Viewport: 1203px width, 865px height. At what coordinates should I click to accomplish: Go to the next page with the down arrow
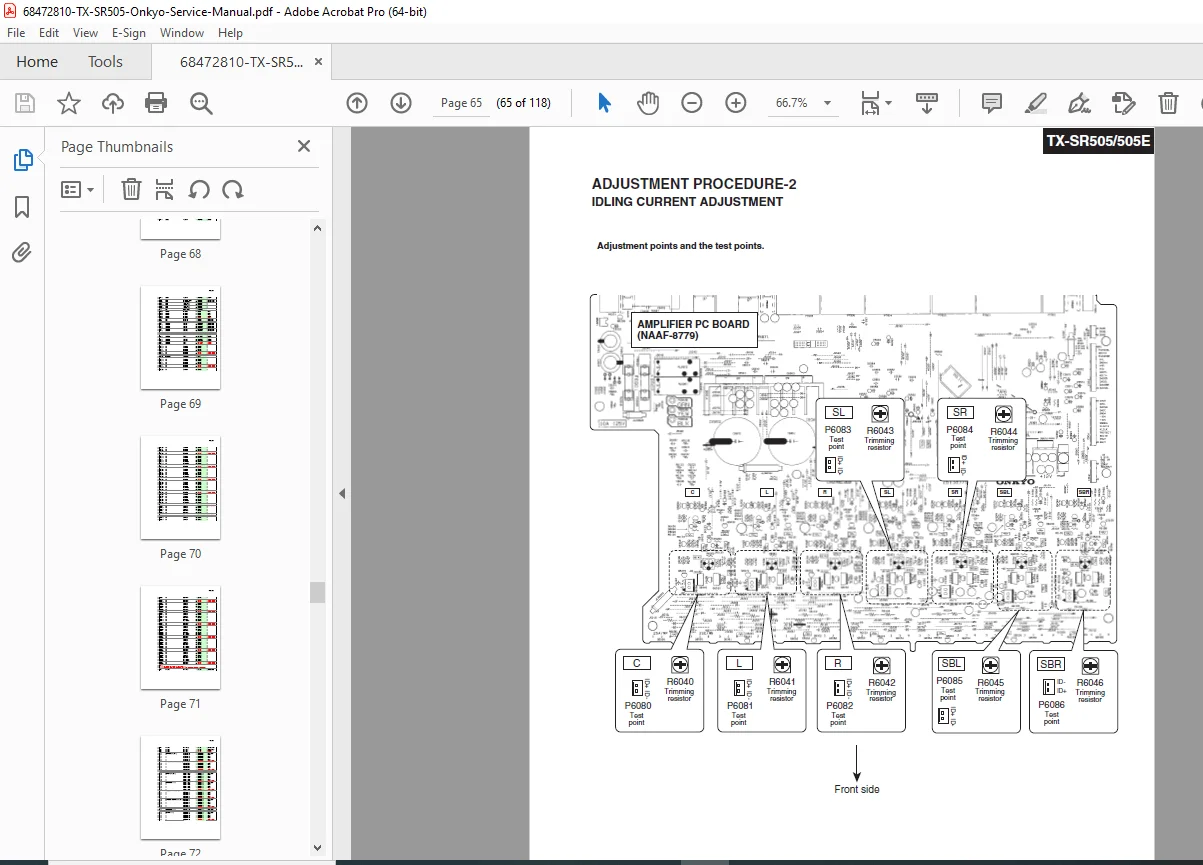pos(401,103)
